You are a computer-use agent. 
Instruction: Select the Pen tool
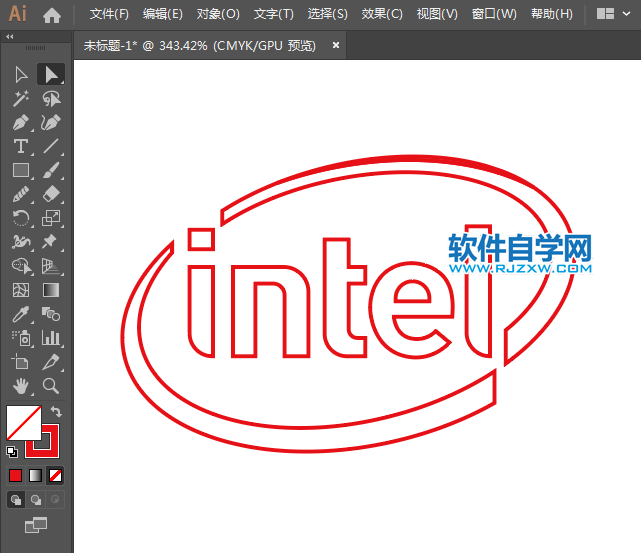(x=20, y=123)
